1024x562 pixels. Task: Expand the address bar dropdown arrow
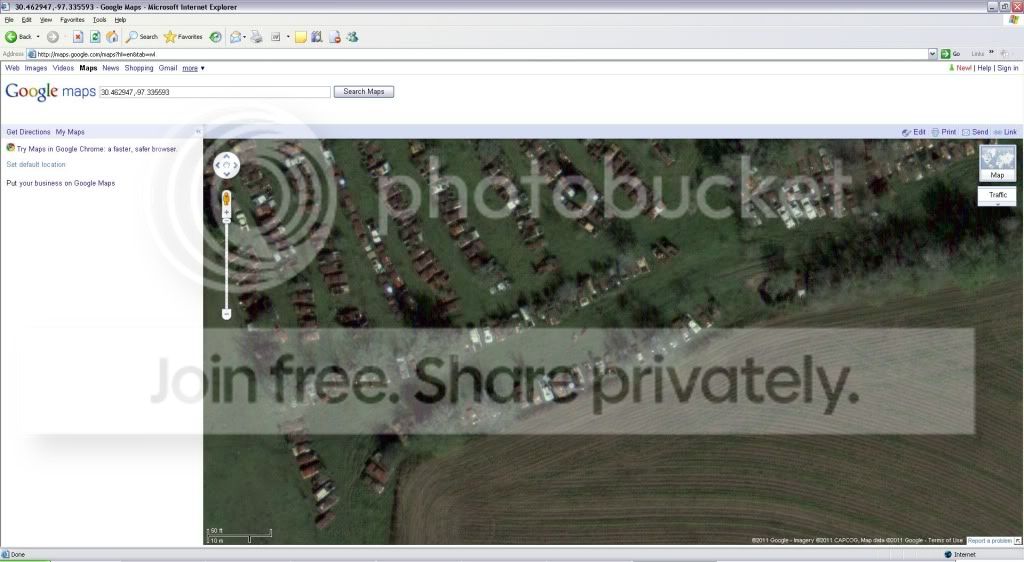pyautogui.click(x=932, y=54)
